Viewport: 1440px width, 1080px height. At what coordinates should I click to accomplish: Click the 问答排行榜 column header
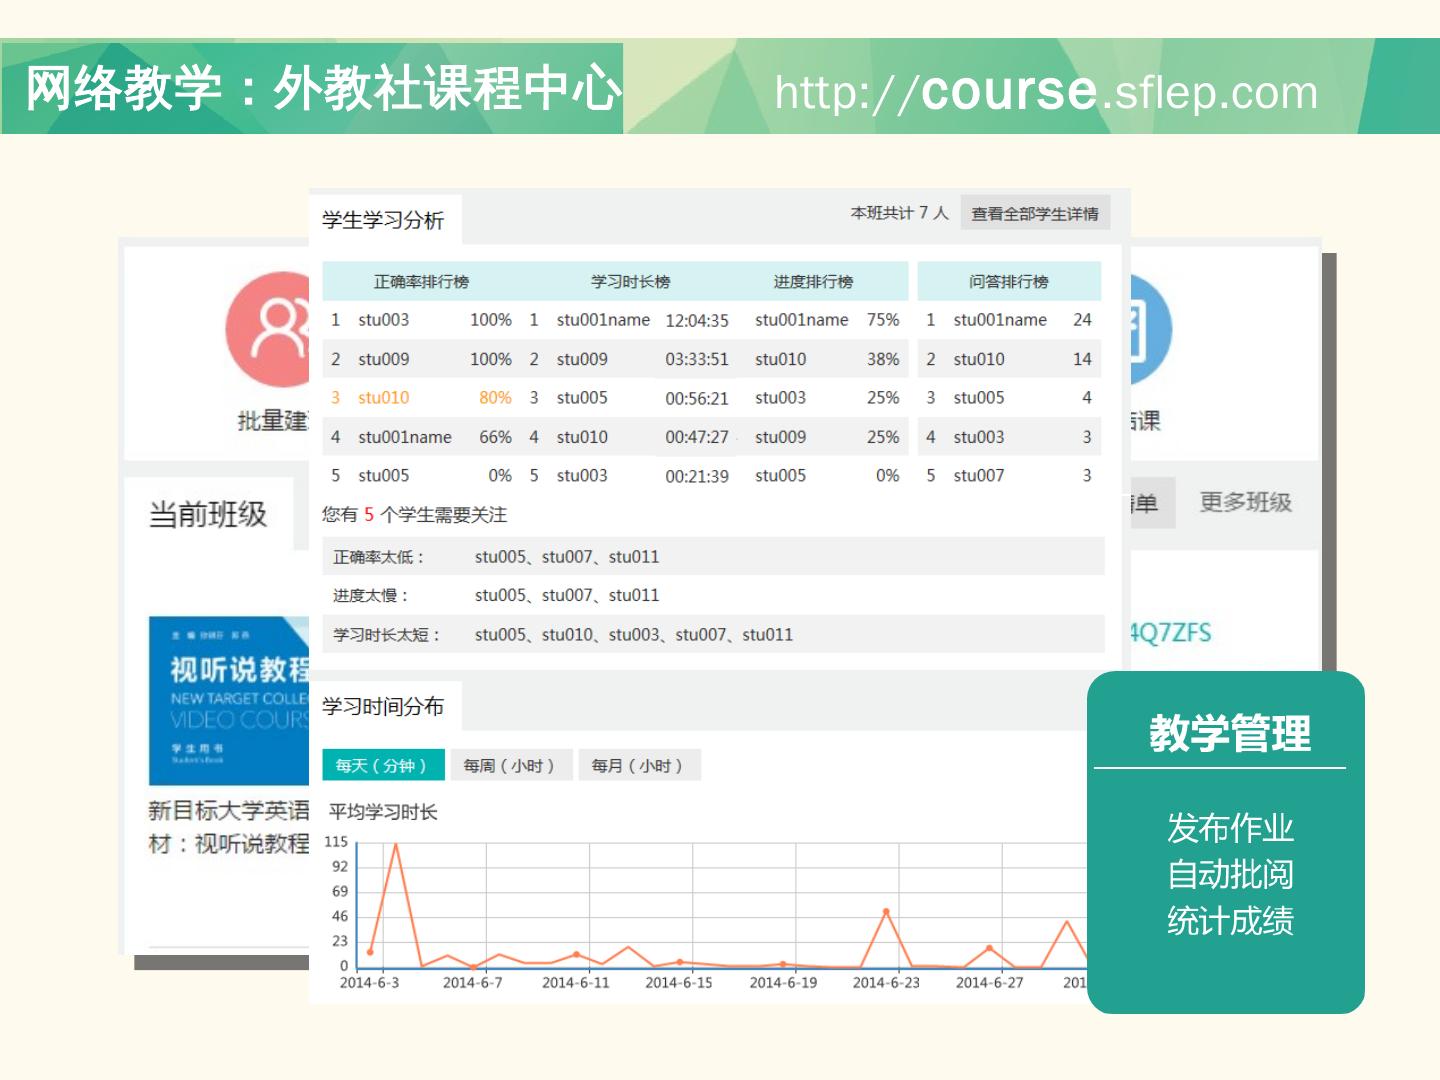pos(1008,282)
